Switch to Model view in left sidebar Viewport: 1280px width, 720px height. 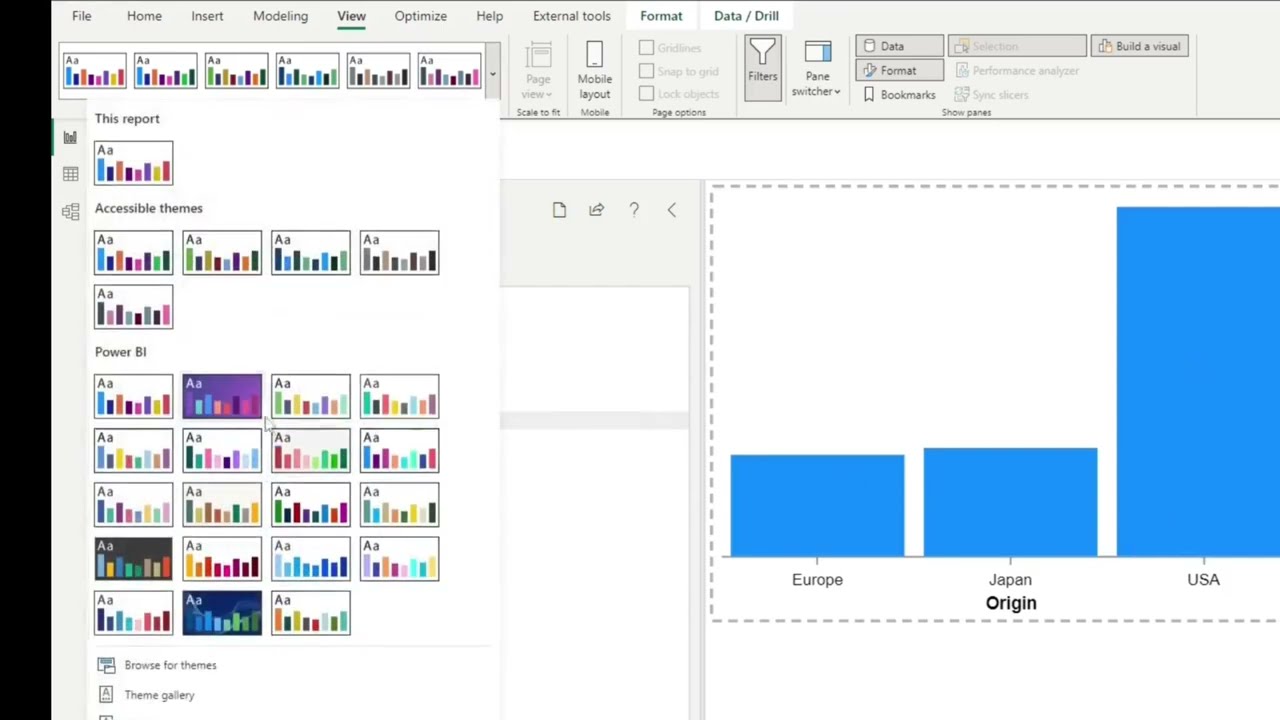(x=70, y=211)
